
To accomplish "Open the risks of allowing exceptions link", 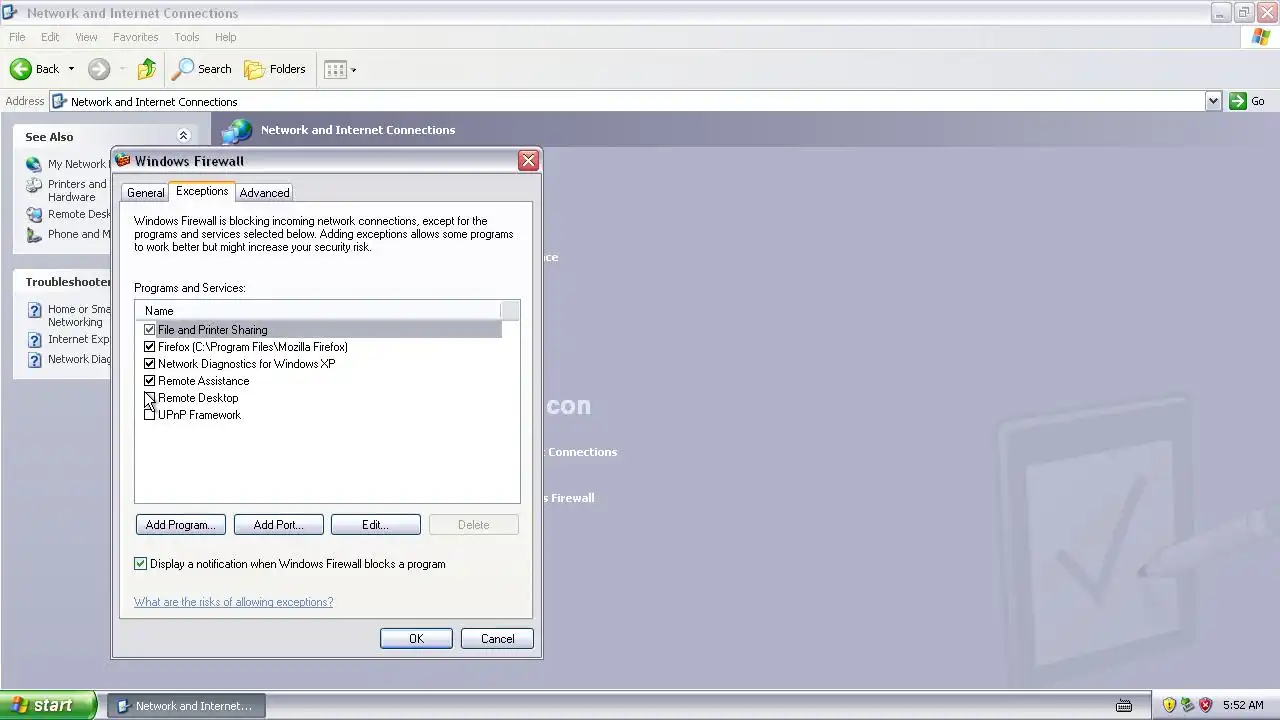I will click(x=233, y=602).
